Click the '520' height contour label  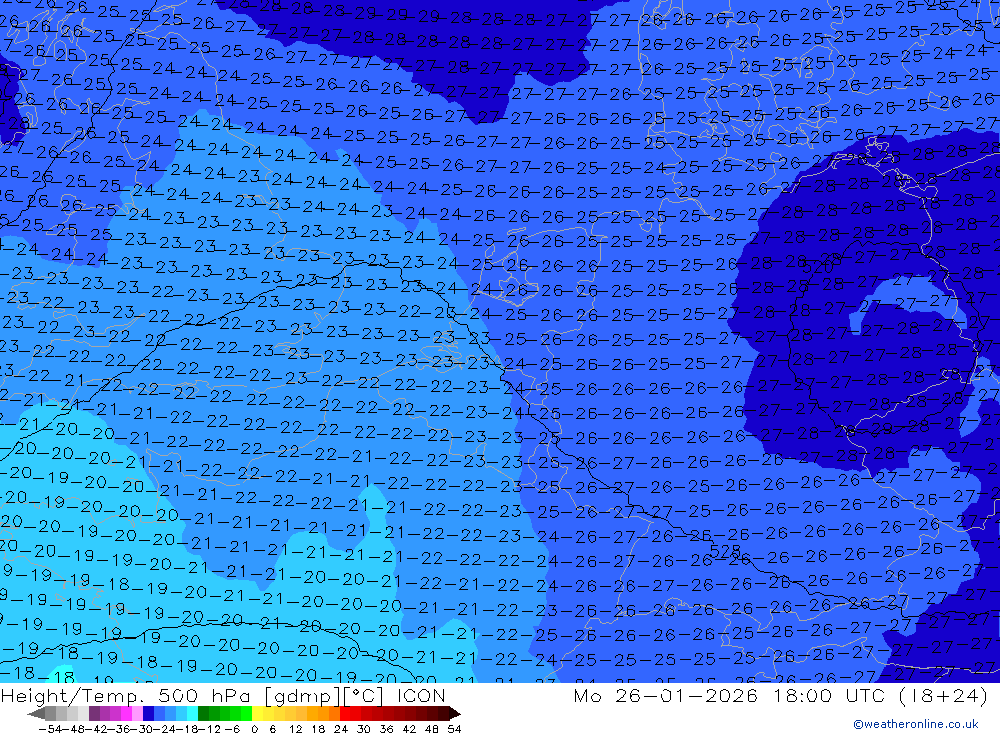click(x=817, y=267)
